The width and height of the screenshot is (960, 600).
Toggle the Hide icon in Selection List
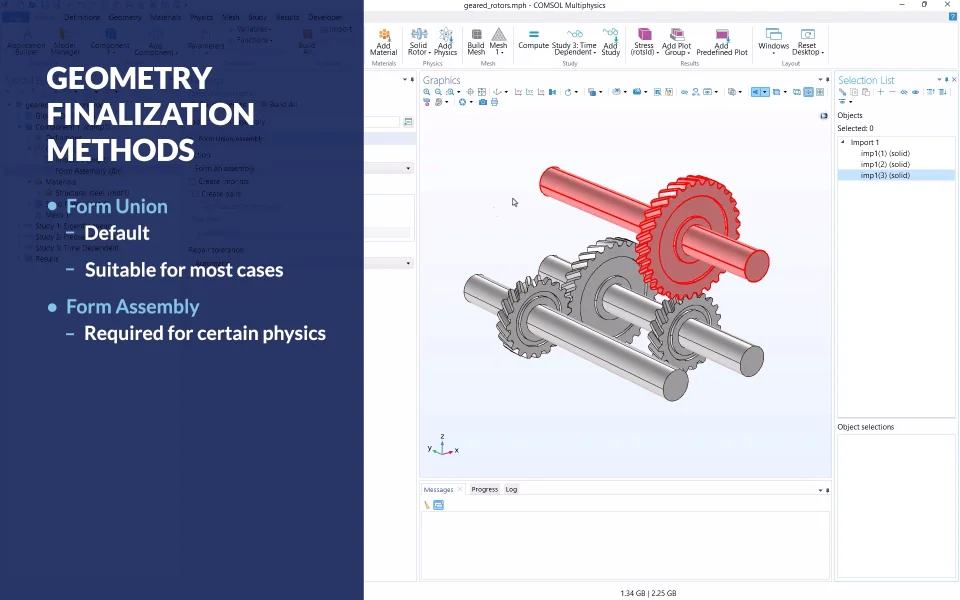pos(904,92)
